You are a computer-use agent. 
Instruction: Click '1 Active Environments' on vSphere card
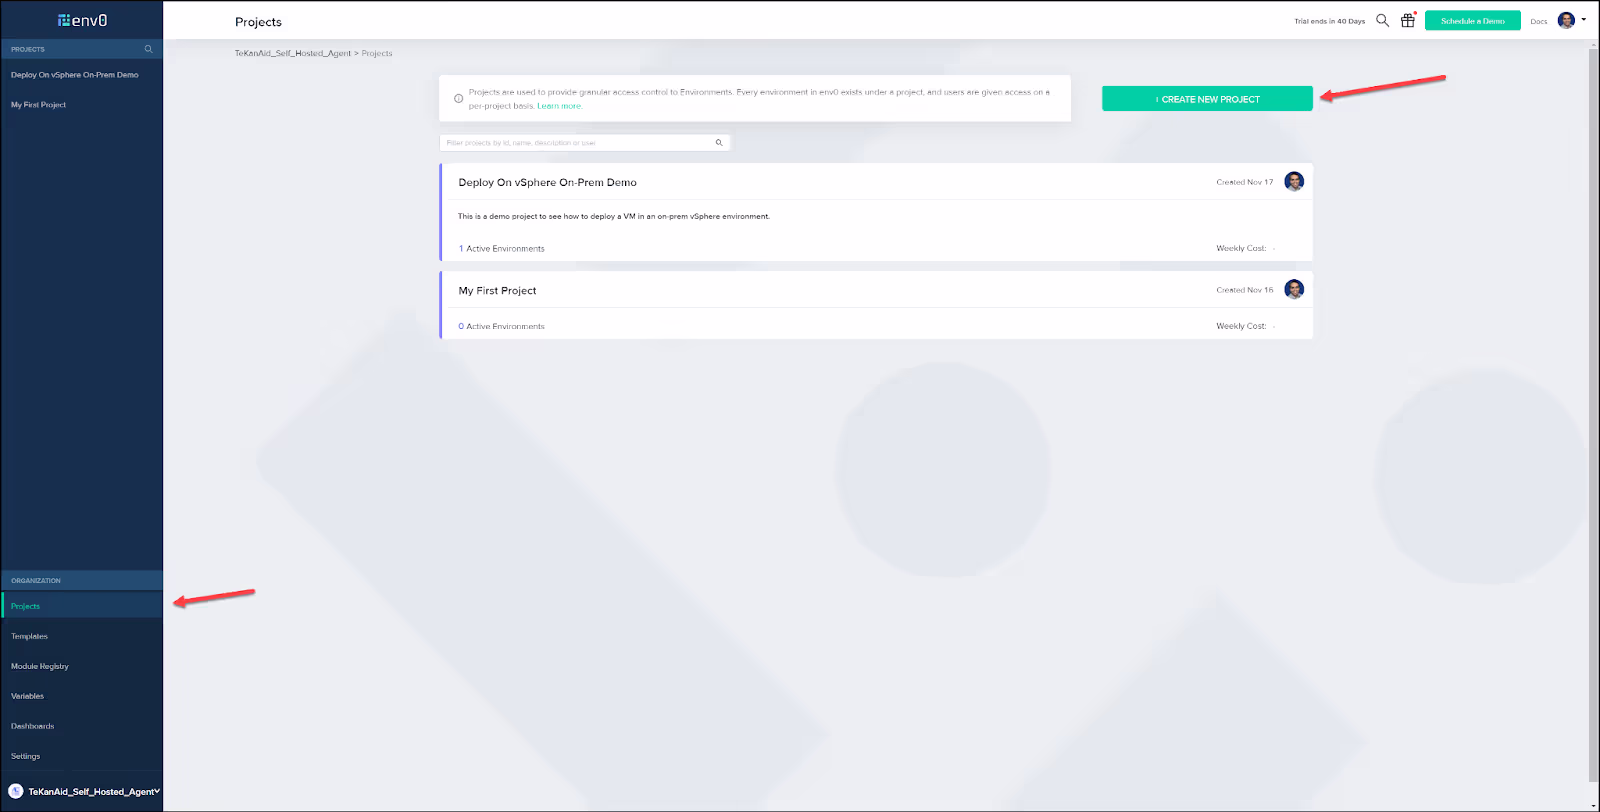(x=501, y=248)
